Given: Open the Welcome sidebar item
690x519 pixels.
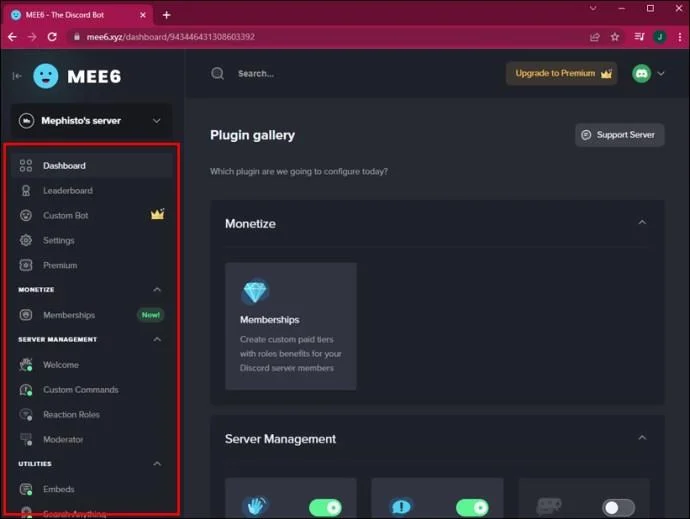Looking at the screenshot, I should 92,364.
